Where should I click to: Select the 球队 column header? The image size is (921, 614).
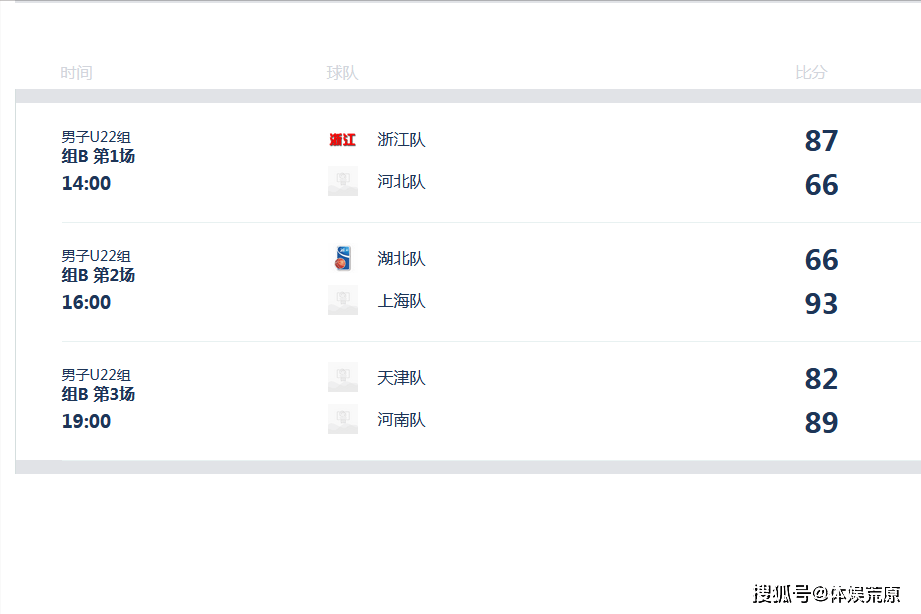(x=342, y=73)
